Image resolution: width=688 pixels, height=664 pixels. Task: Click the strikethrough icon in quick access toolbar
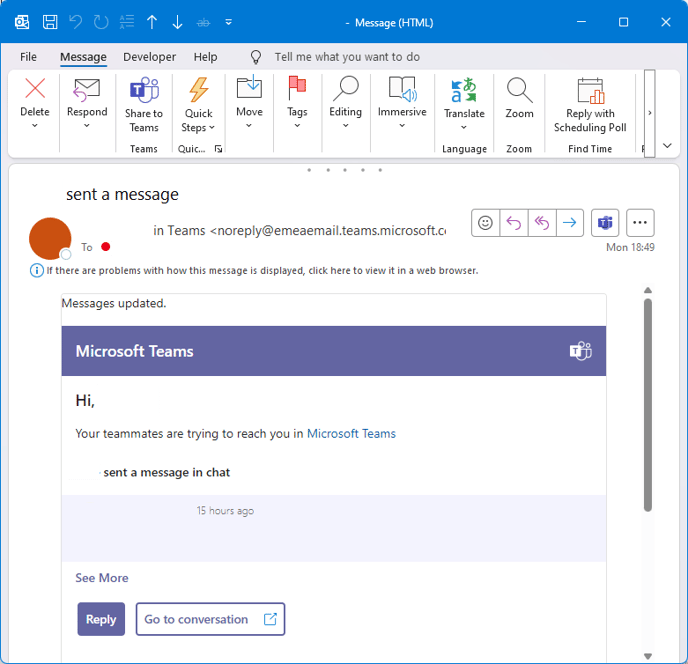pyautogui.click(x=203, y=22)
